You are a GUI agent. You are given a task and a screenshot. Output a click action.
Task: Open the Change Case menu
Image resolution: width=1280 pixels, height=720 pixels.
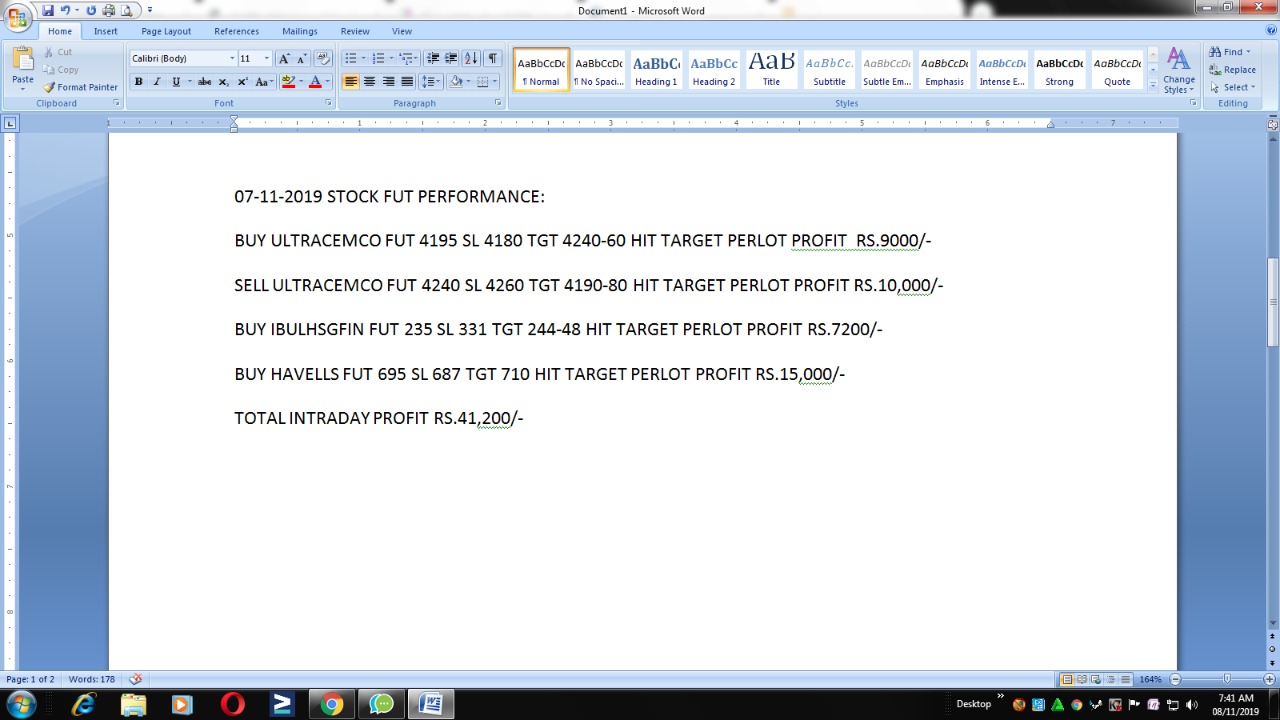[x=264, y=82]
